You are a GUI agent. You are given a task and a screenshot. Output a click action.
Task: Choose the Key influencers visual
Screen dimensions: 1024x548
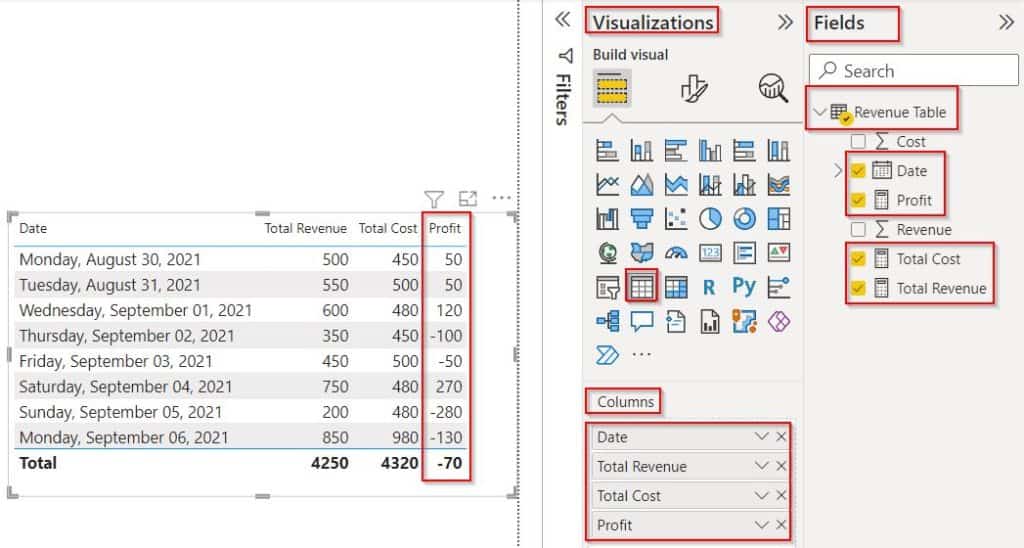pyautogui.click(x=778, y=287)
